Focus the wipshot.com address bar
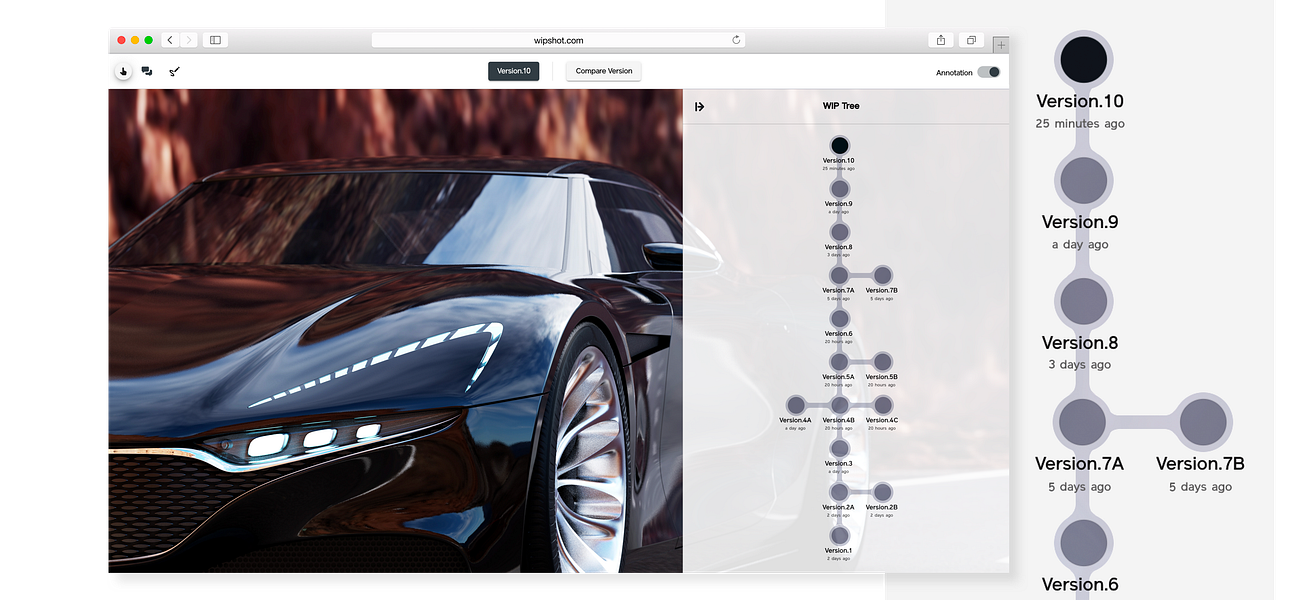 [x=558, y=40]
